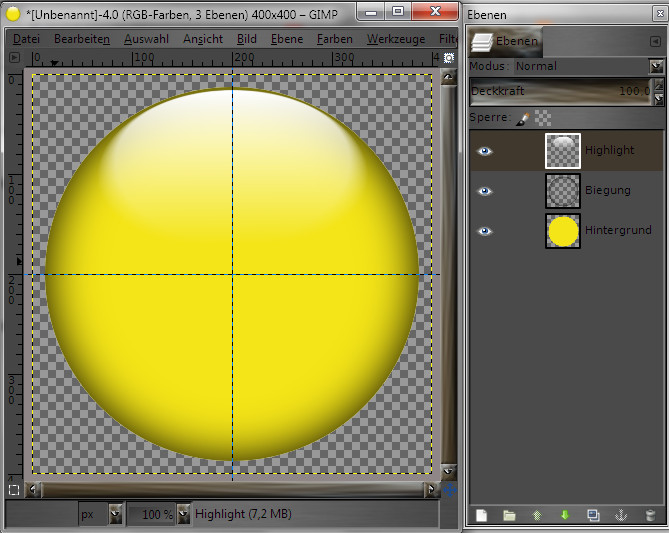This screenshot has width=669, height=533.
Task: Select the Hintergrund layer thumbnail
Action: tap(563, 230)
